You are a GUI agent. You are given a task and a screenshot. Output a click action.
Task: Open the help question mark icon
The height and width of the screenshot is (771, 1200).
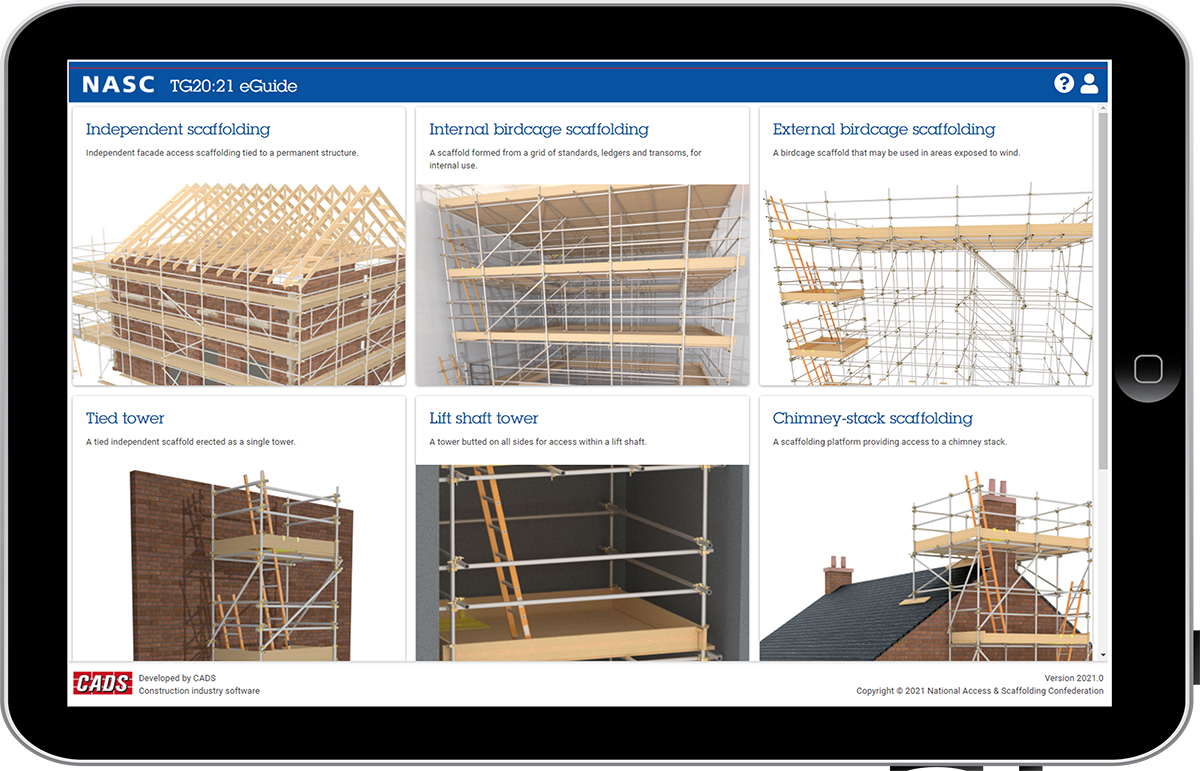(1064, 84)
